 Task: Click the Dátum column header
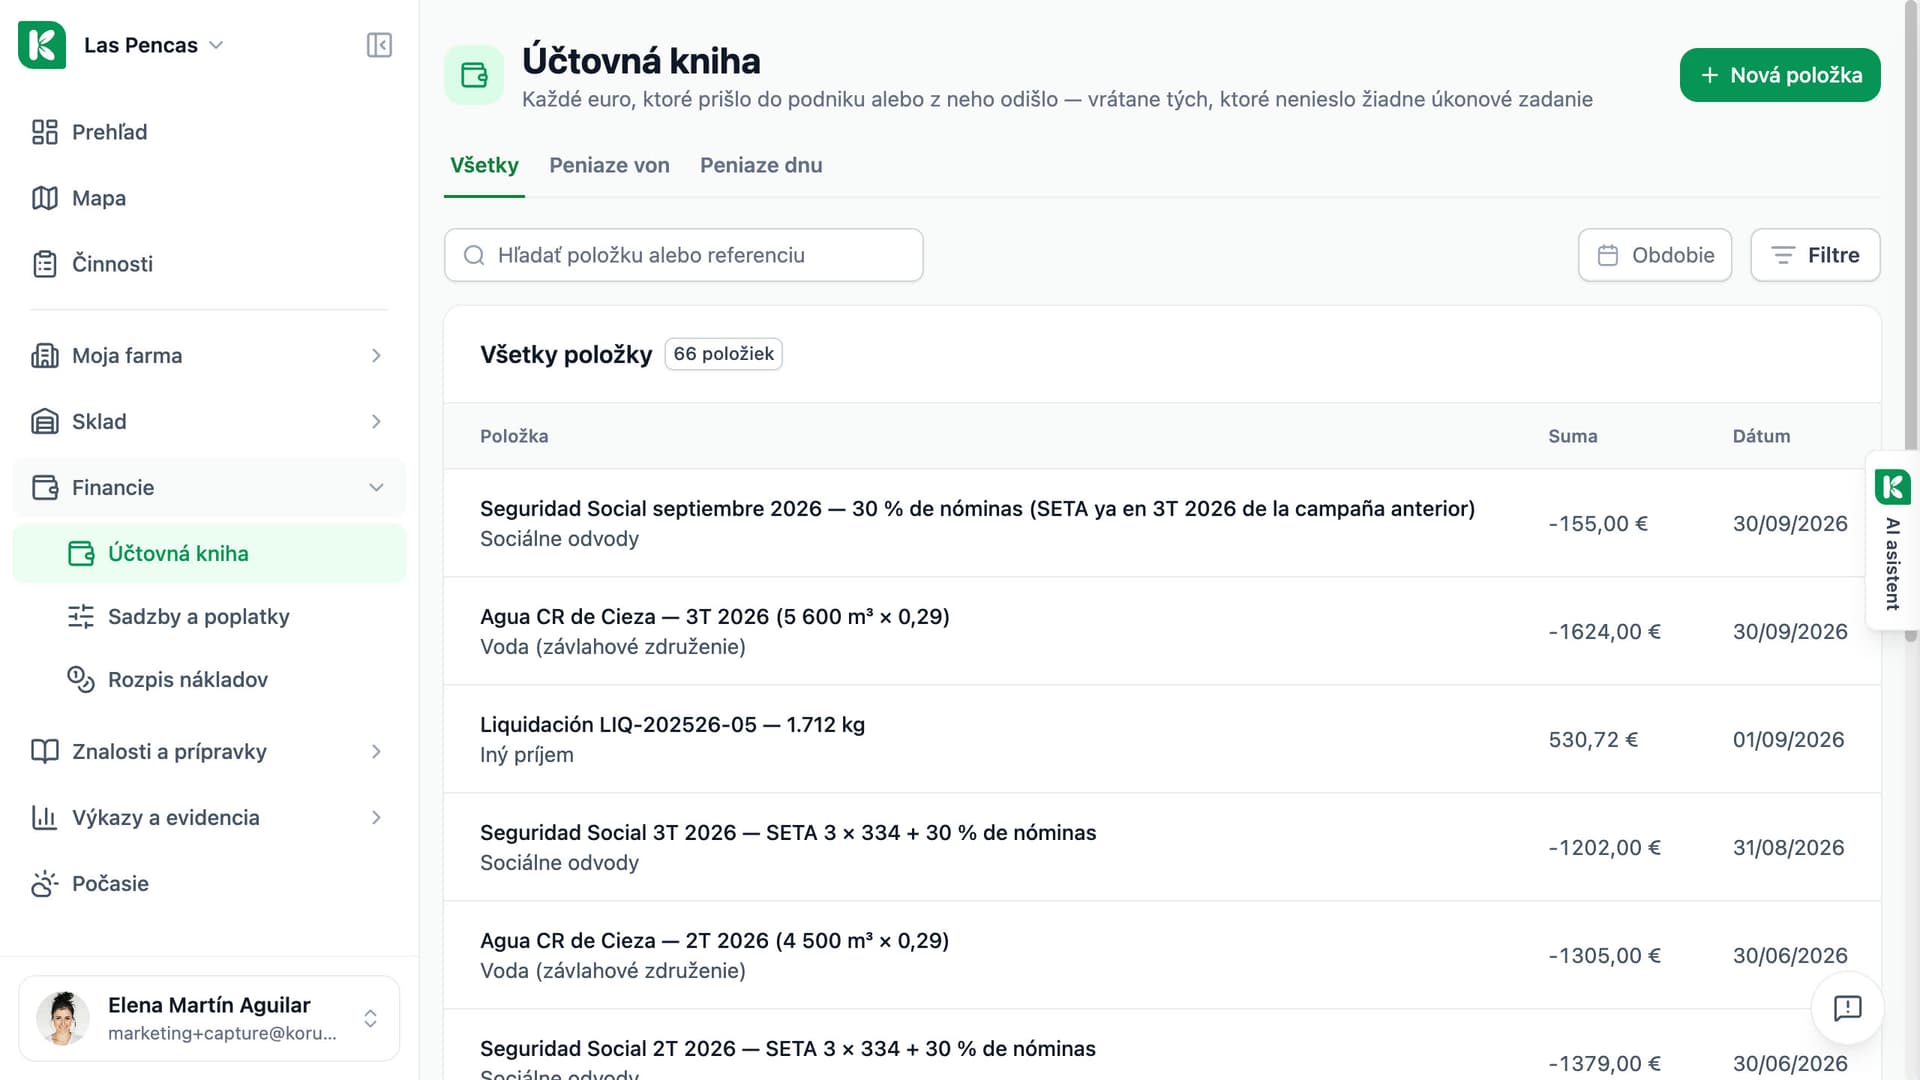point(1761,436)
